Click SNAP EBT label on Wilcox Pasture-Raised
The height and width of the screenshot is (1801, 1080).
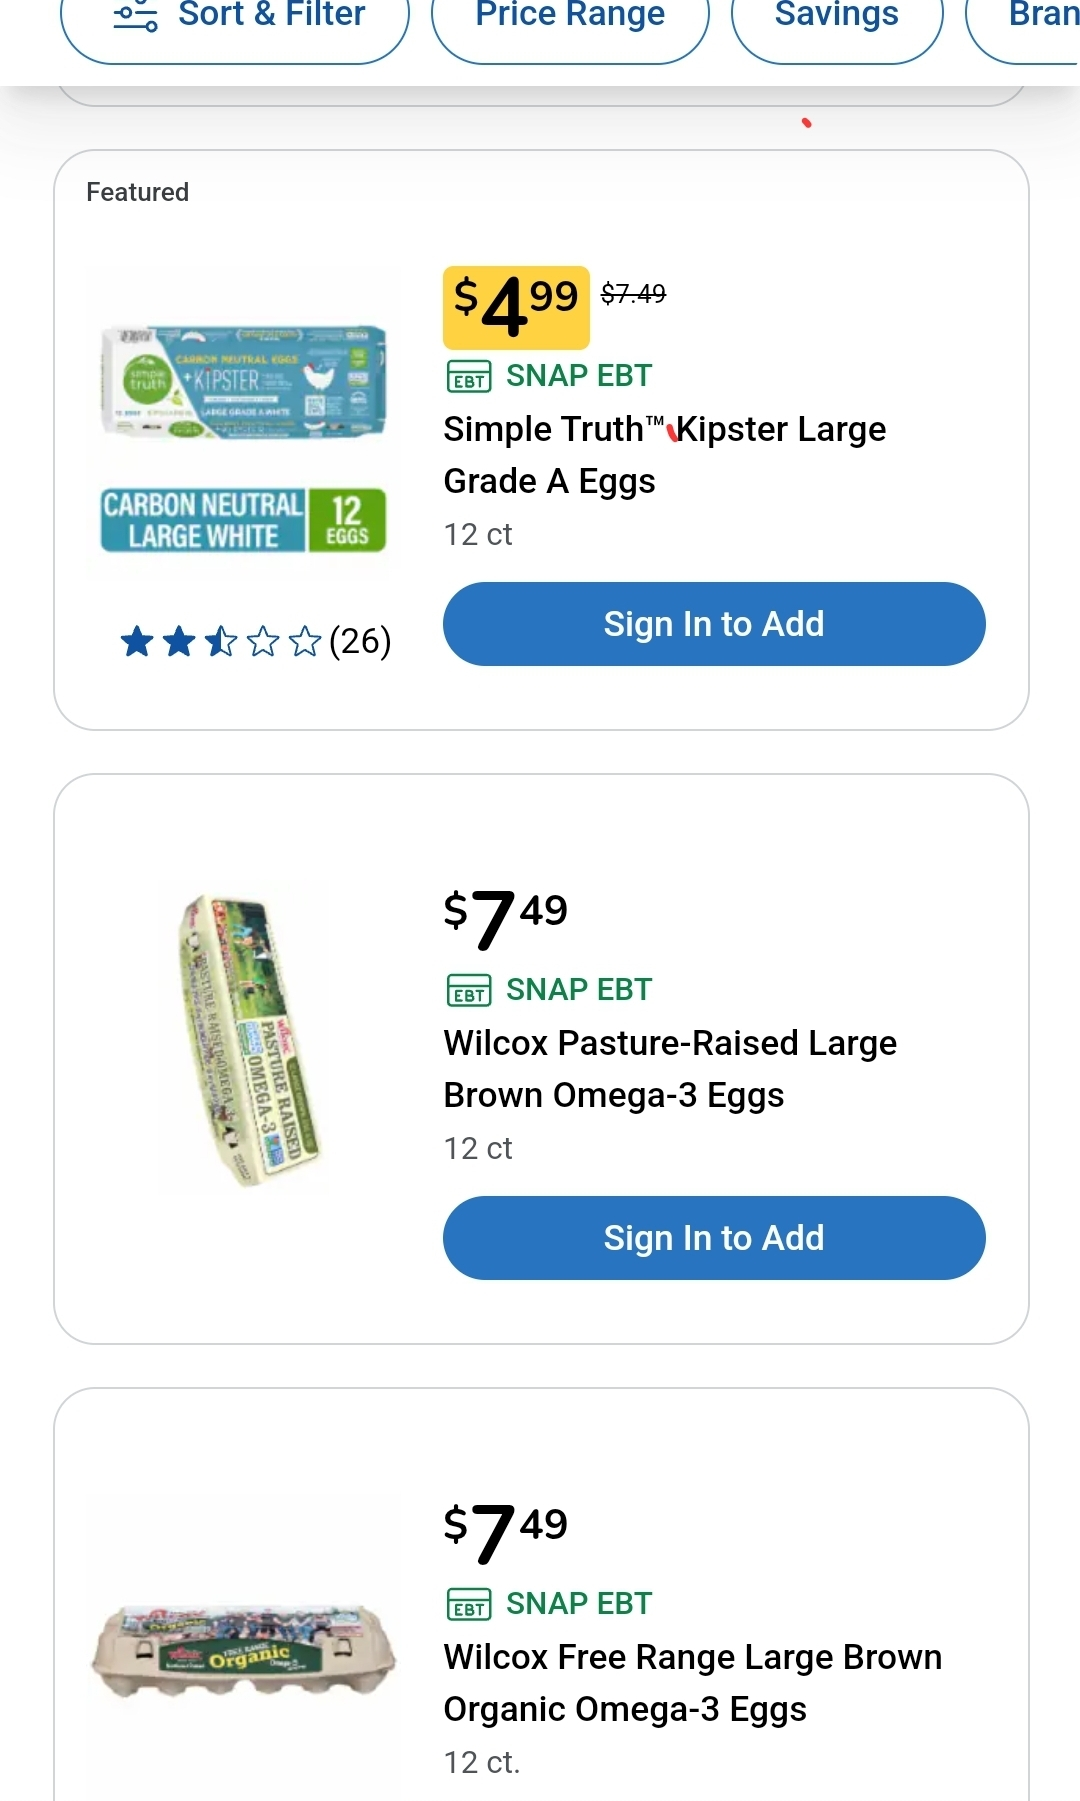[579, 990]
